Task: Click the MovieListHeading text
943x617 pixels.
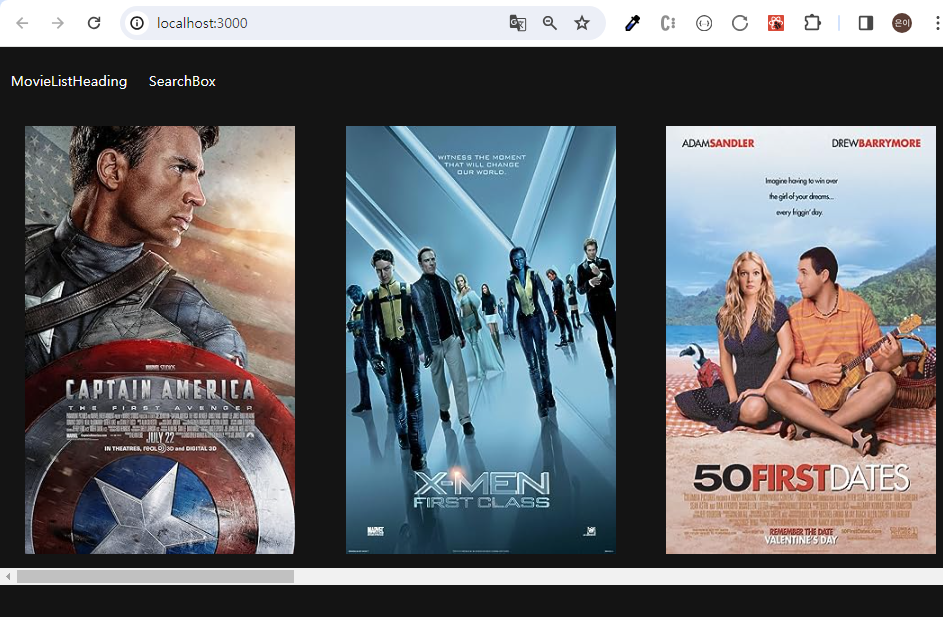Action: point(69,81)
